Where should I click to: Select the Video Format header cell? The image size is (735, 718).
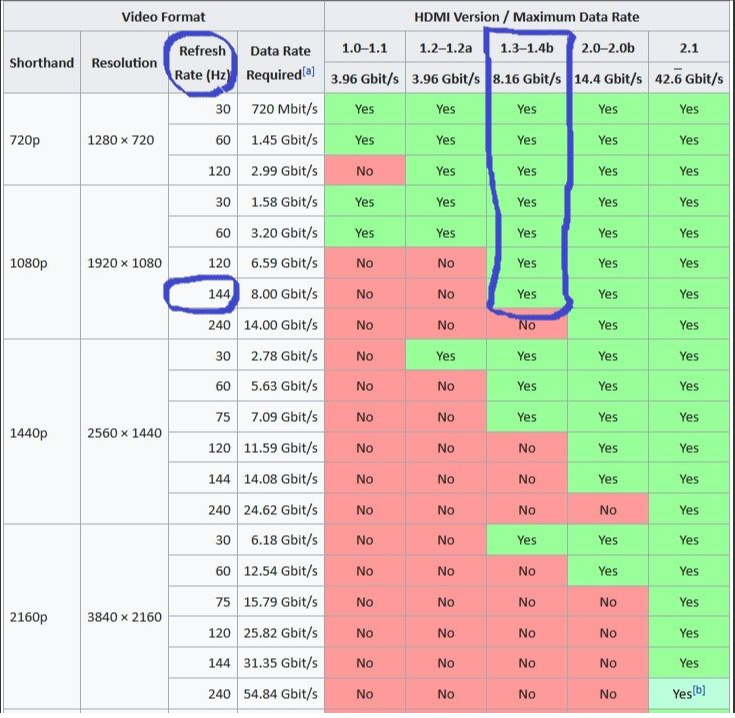164,17
